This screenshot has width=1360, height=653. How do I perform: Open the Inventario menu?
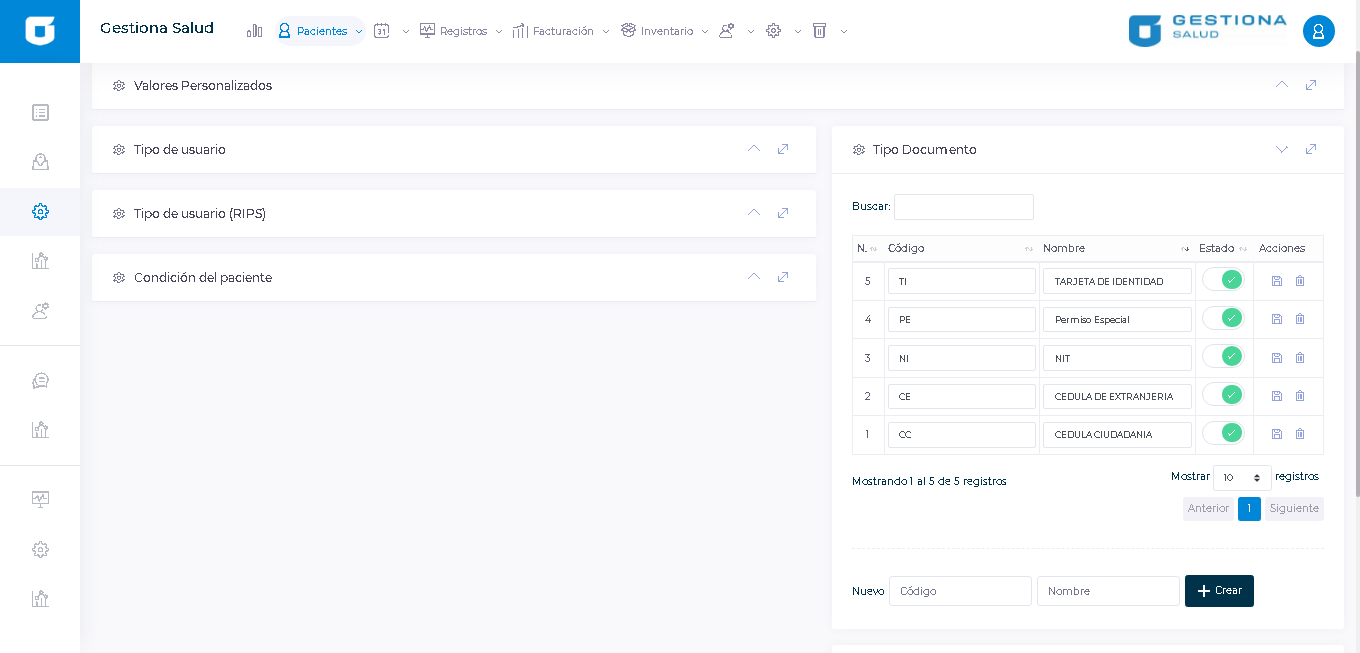click(665, 31)
